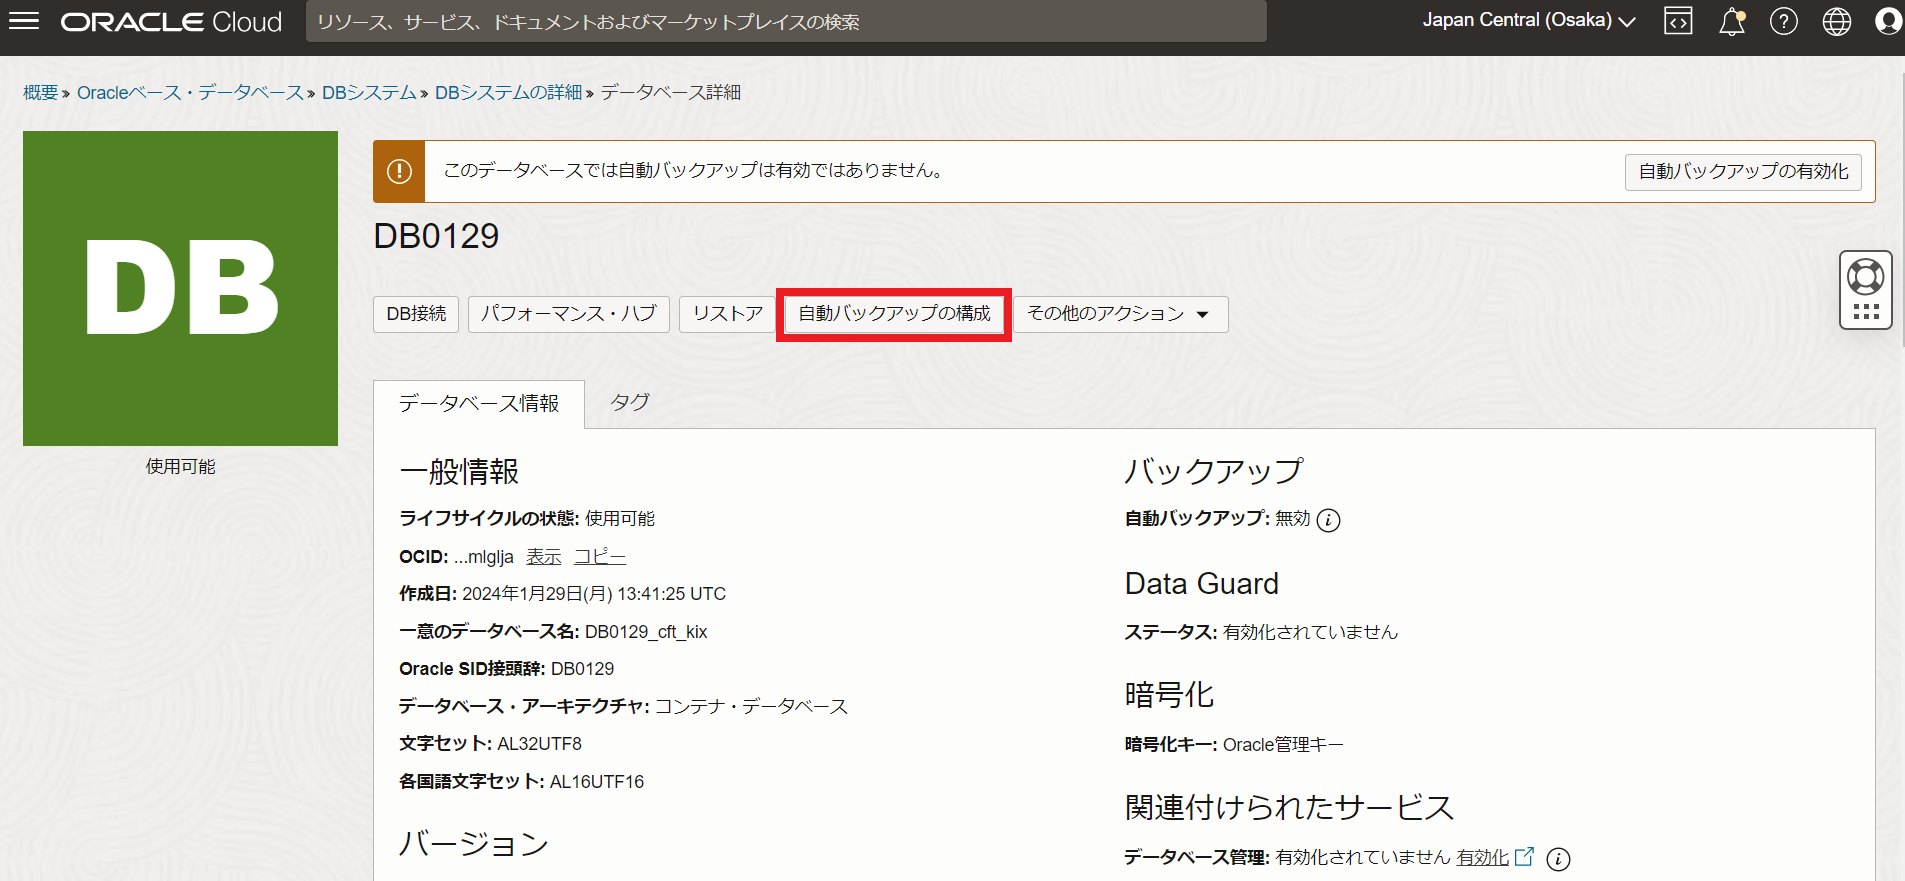Click the 自動バックアップの有効化 button

click(1742, 172)
